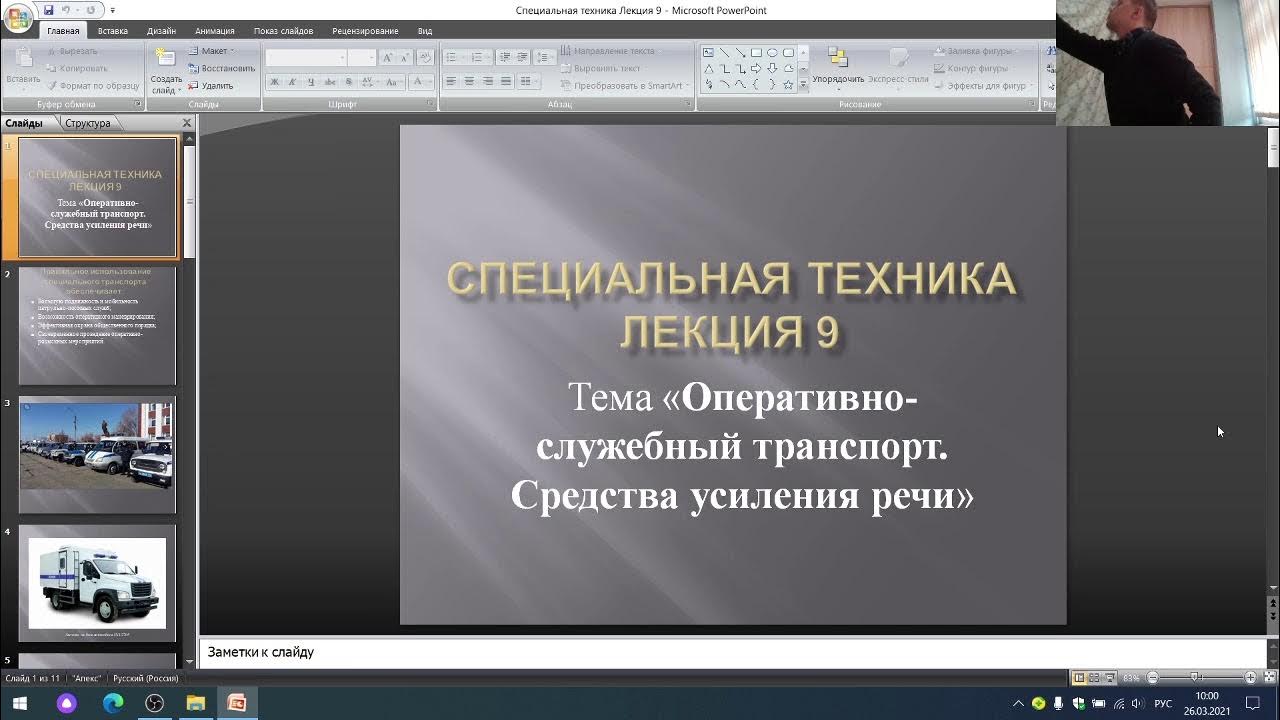Select the triangle shape in gallery
The image size is (1280, 720).
click(x=708, y=69)
